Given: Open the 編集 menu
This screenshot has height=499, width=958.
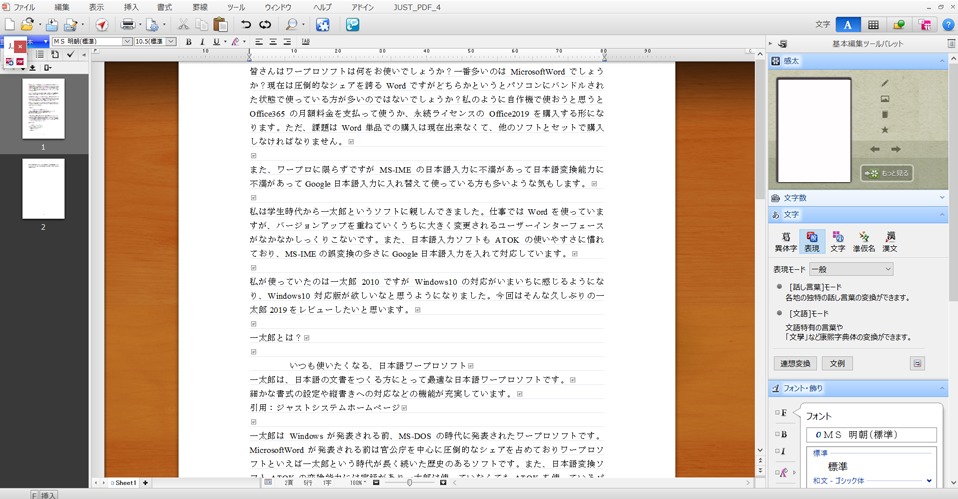Looking at the screenshot, I should pyautogui.click(x=62, y=7).
